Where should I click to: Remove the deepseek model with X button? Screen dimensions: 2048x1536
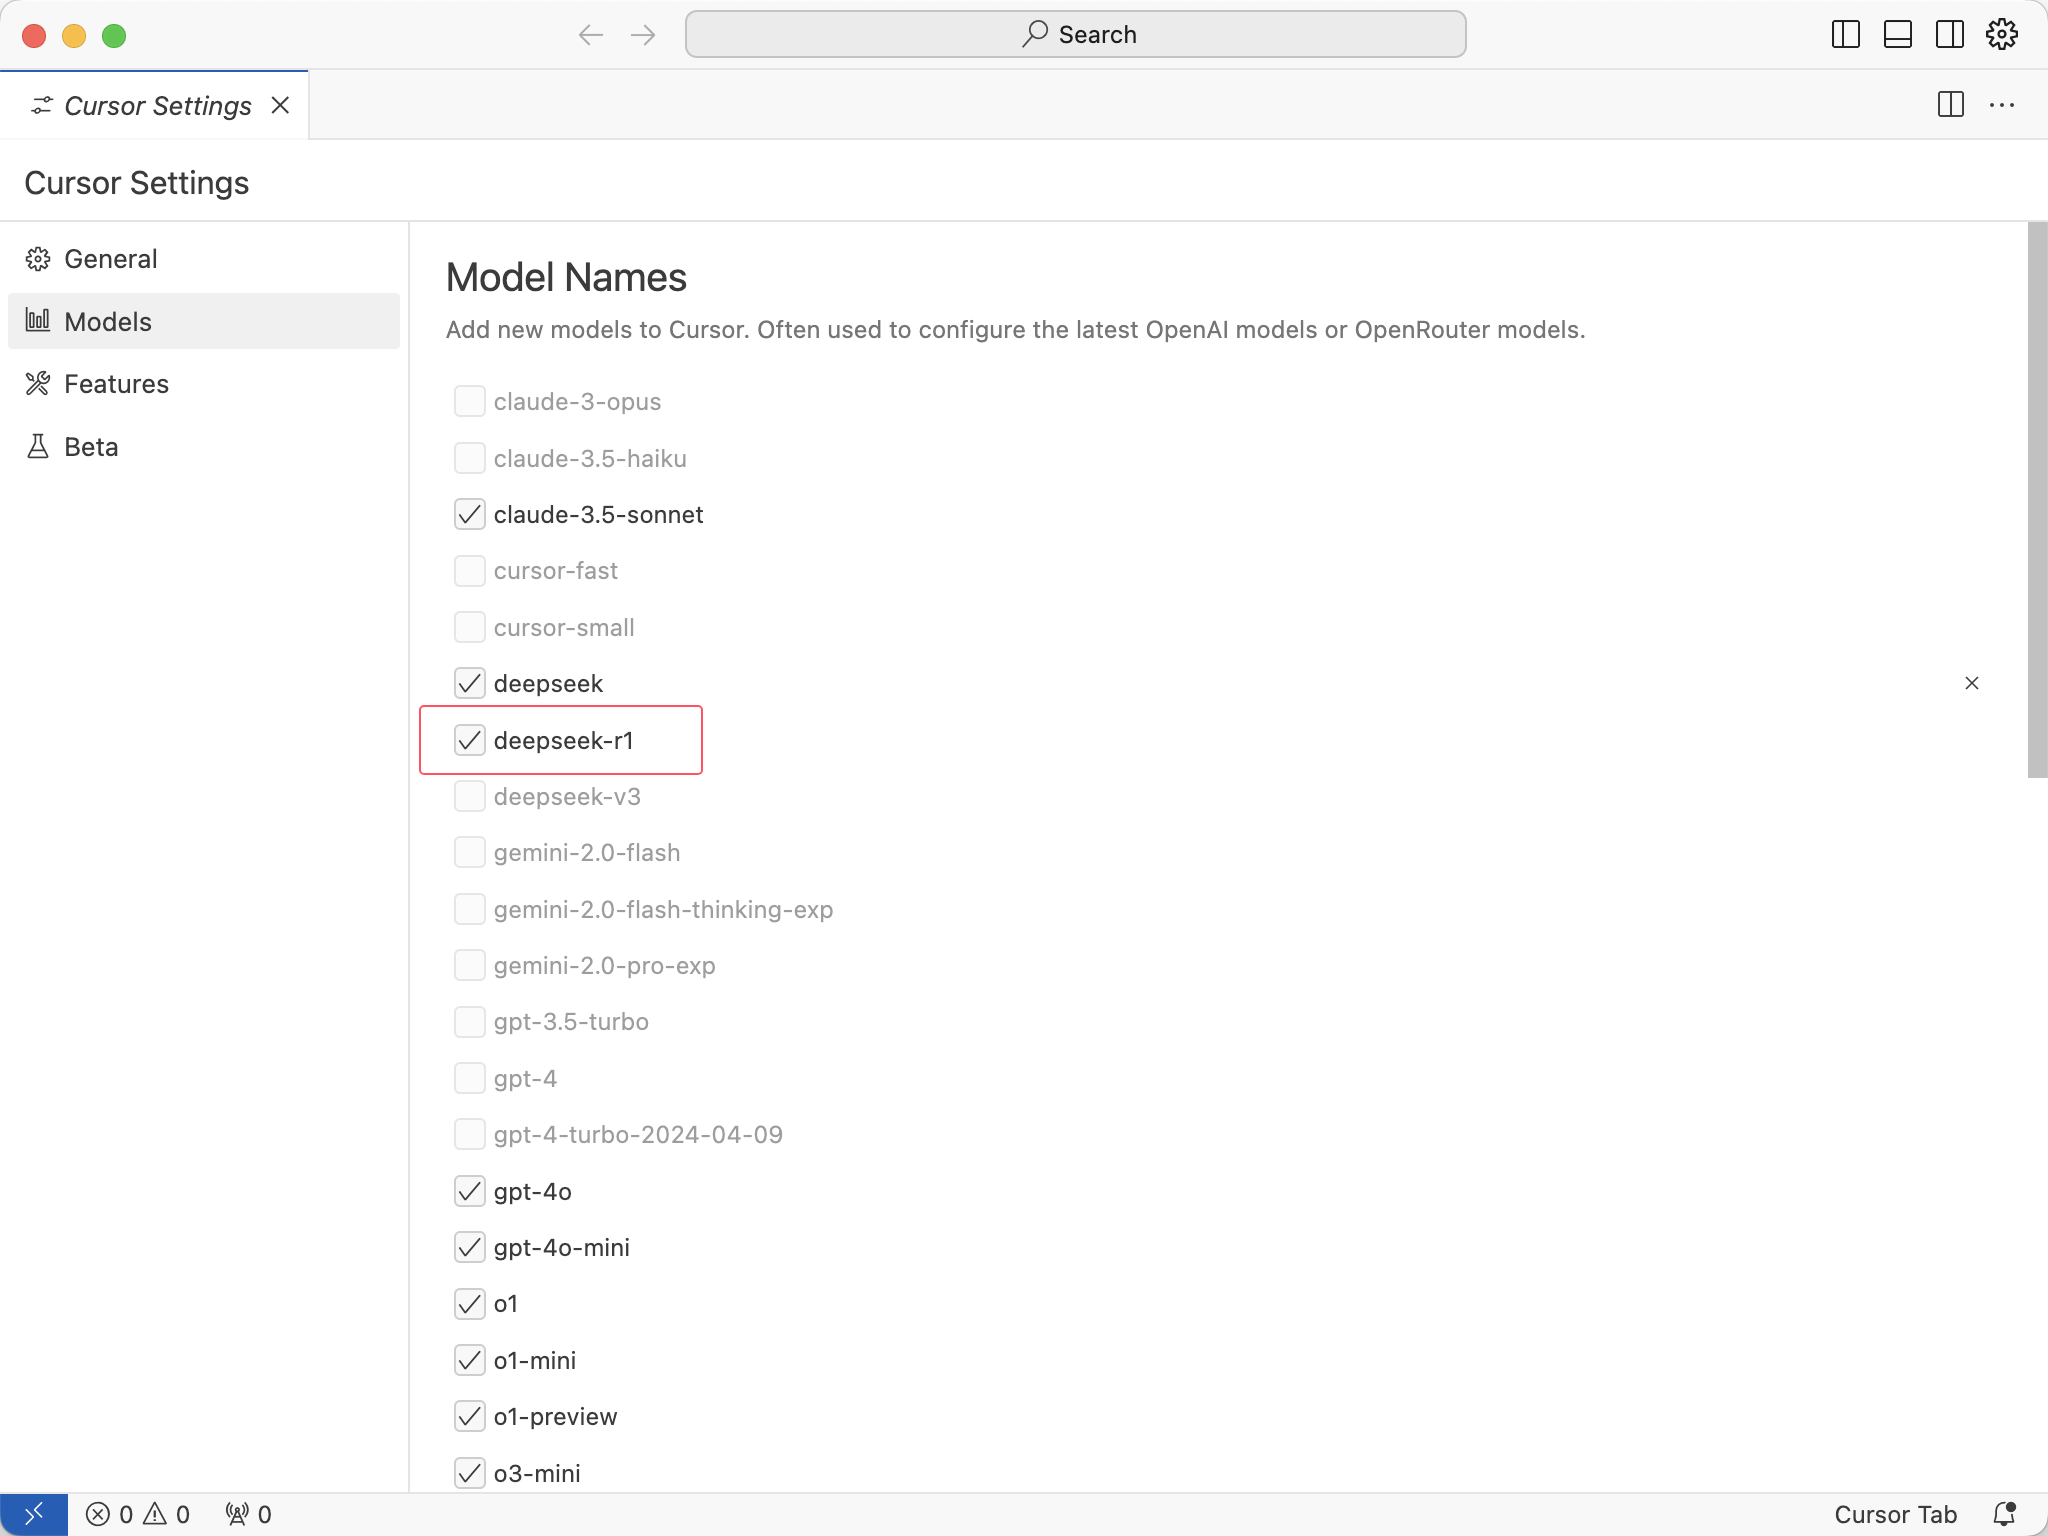click(x=1971, y=683)
